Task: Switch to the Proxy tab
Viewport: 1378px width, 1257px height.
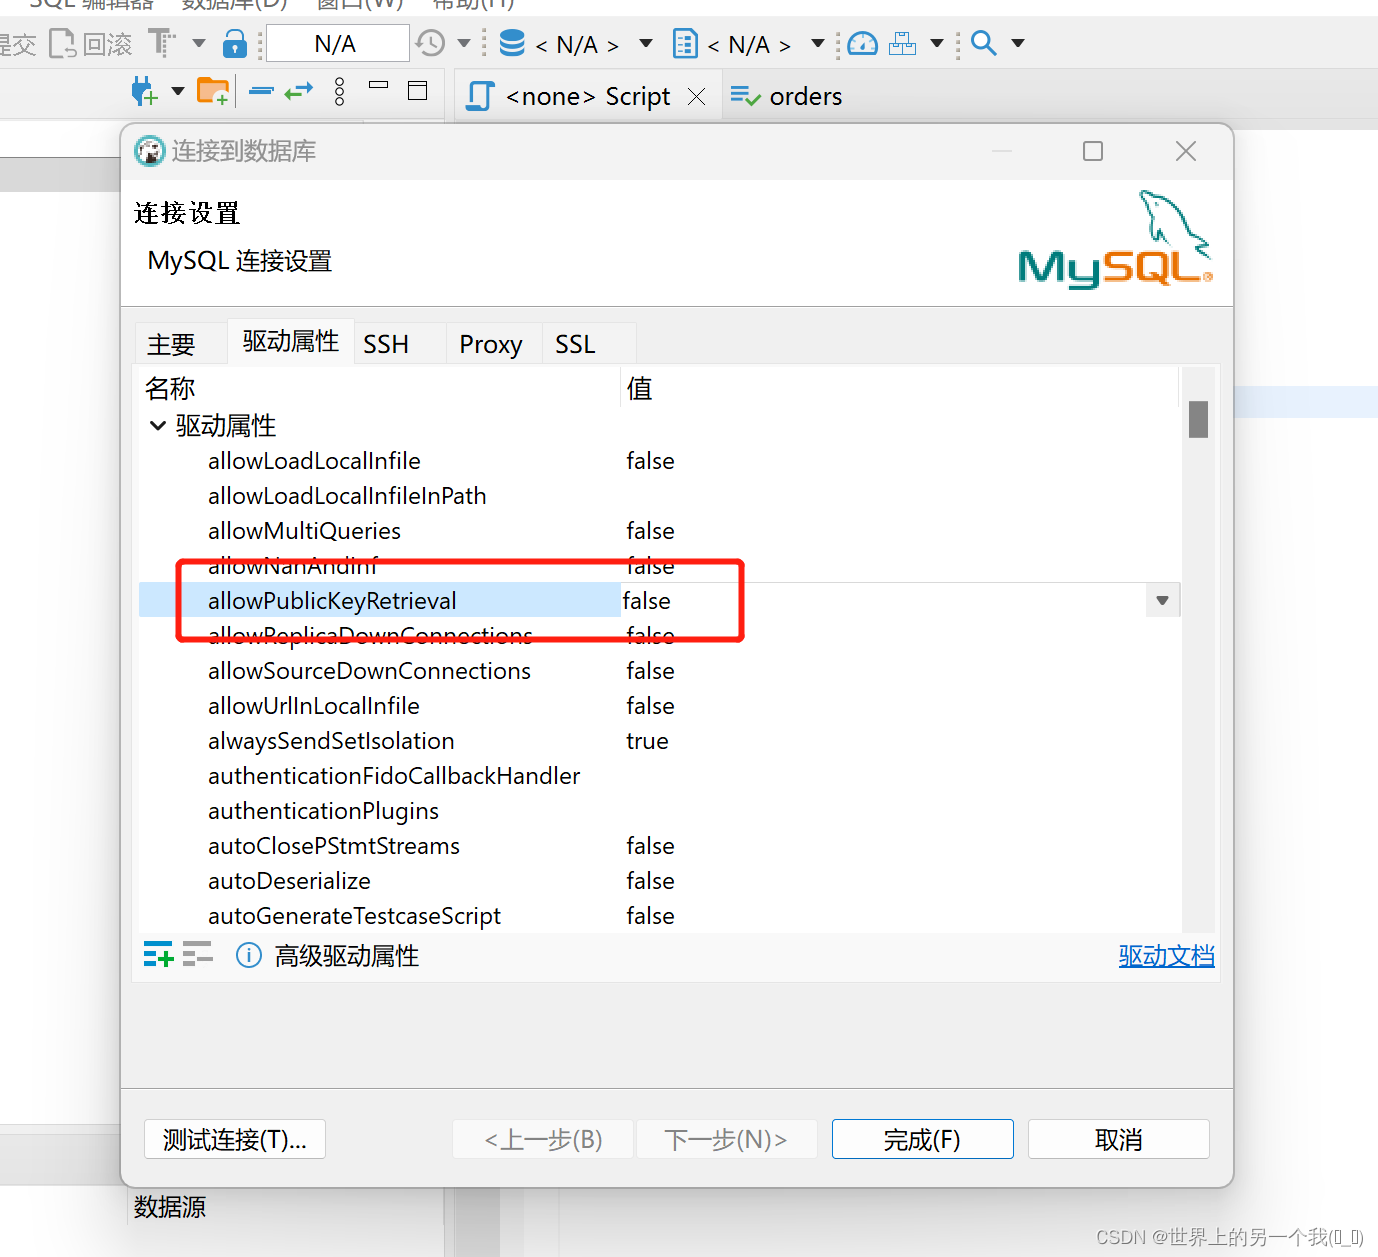Action: tap(491, 343)
